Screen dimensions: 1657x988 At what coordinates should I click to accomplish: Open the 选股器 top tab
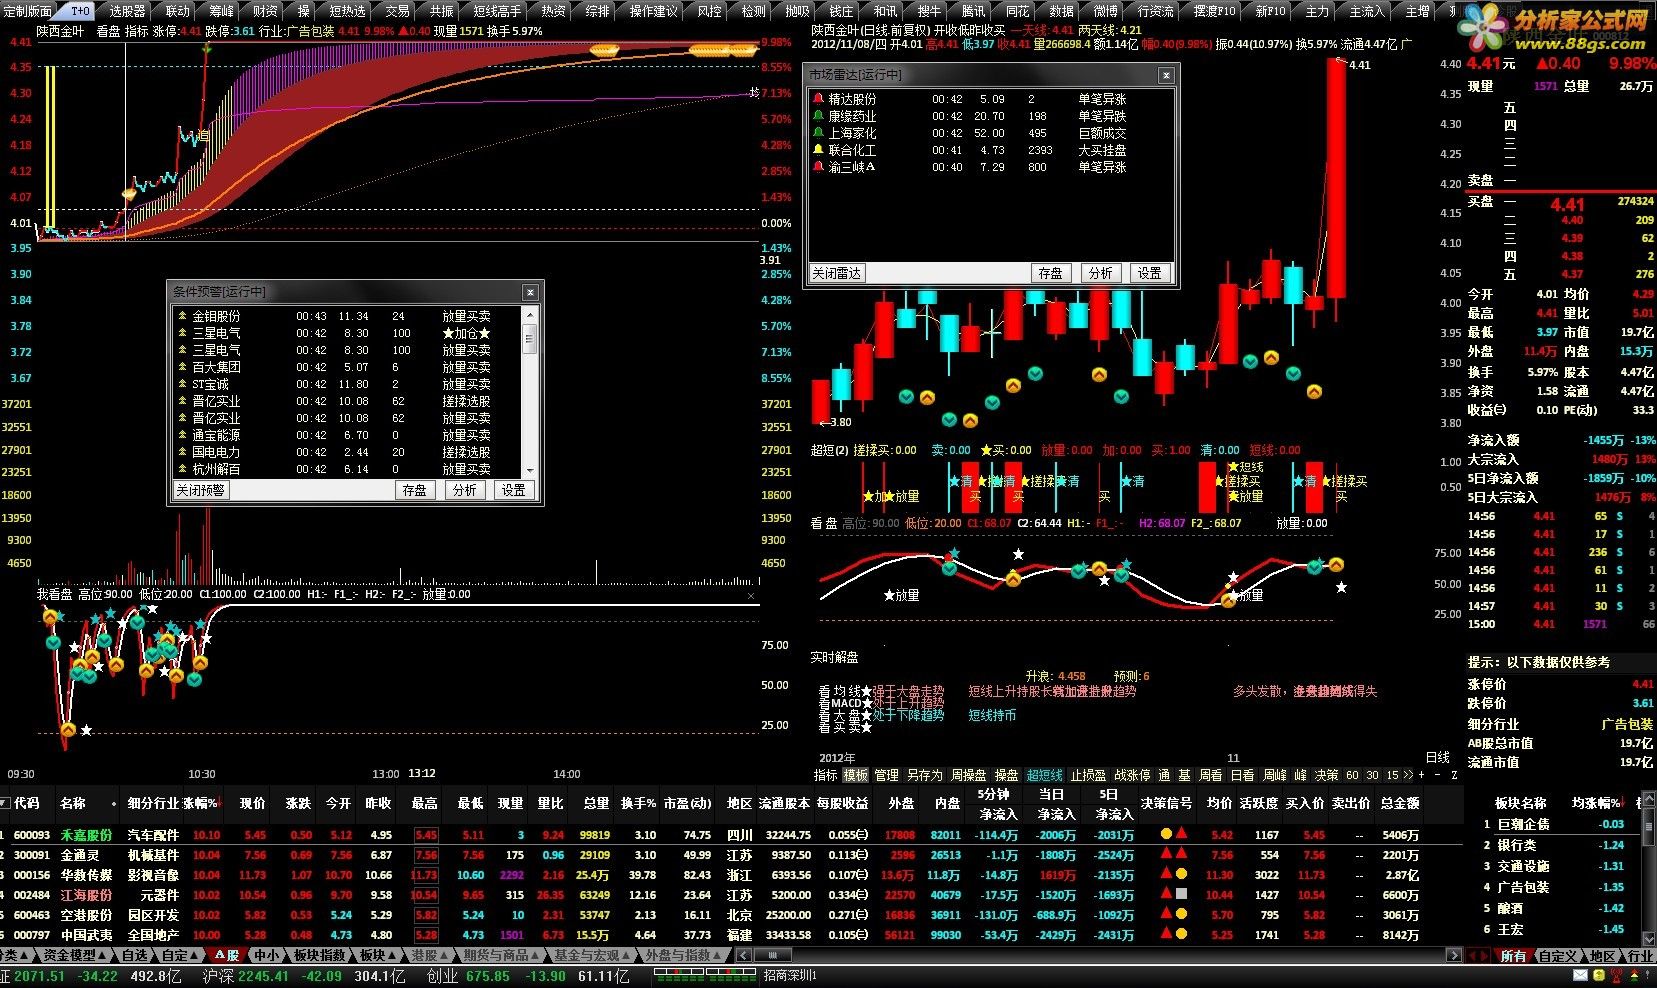[127, 11]
